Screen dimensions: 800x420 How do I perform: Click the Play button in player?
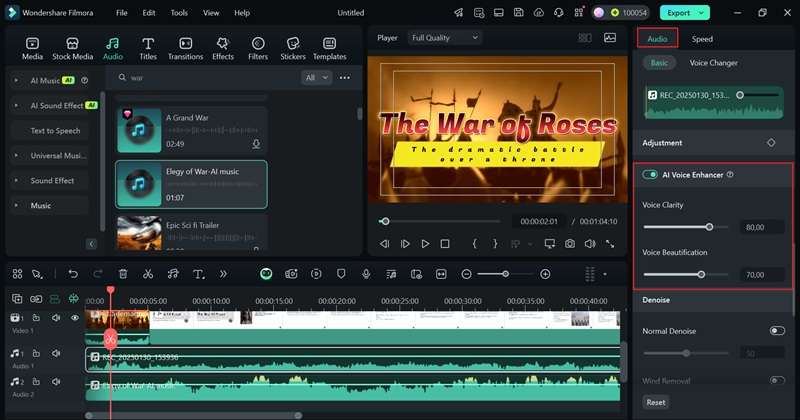425,244
